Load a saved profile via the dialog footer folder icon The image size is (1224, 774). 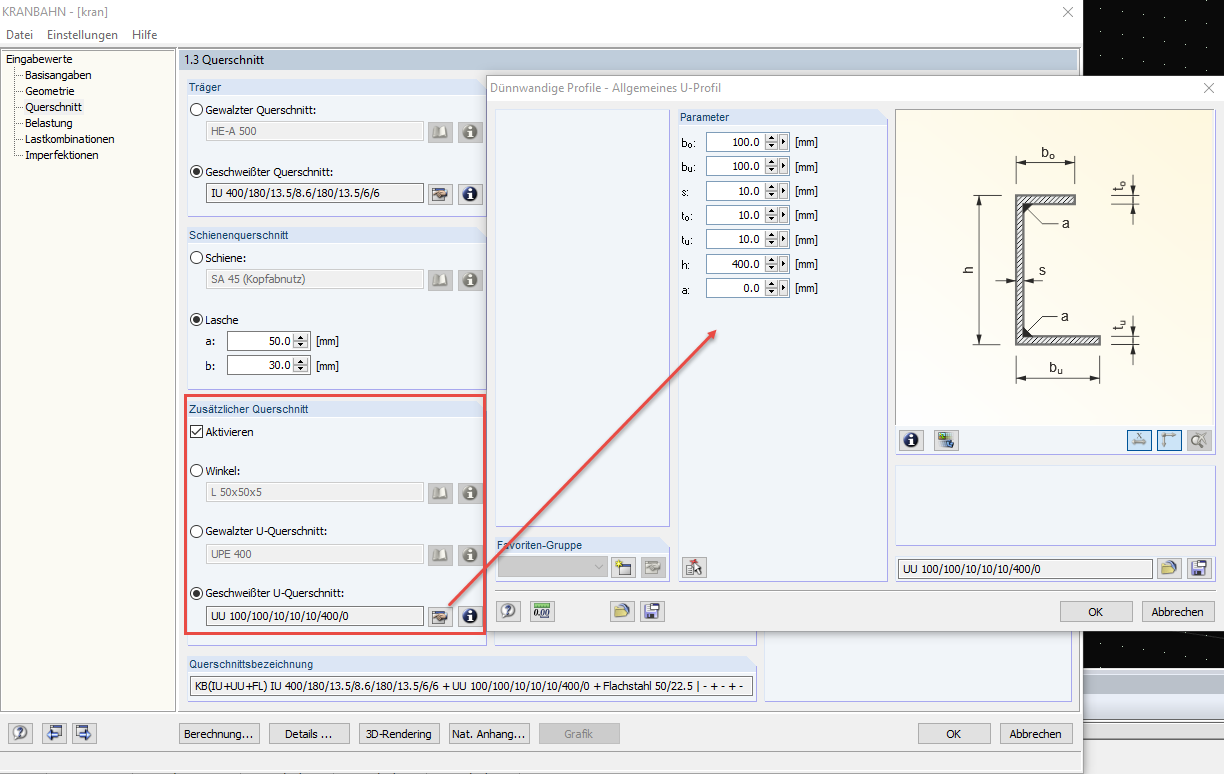point(622,611)
